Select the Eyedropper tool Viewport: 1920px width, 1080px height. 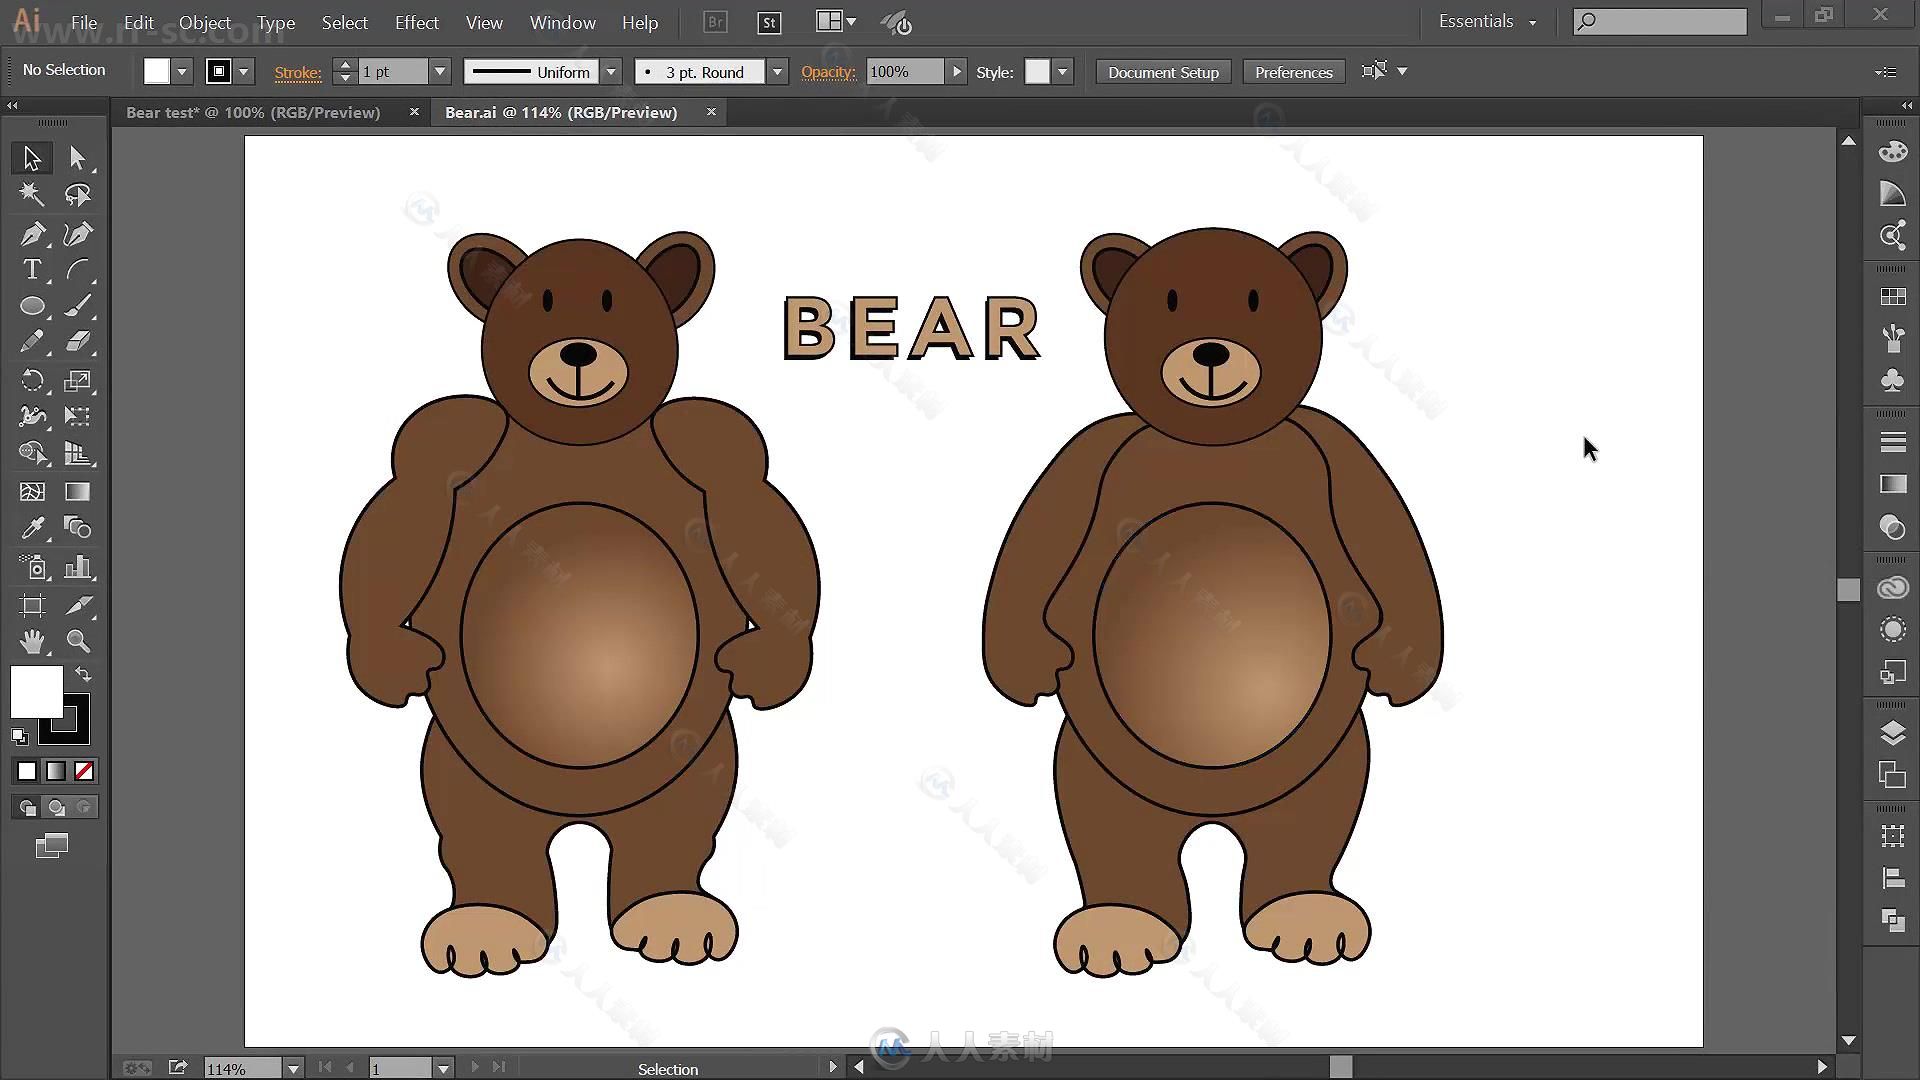32,527
